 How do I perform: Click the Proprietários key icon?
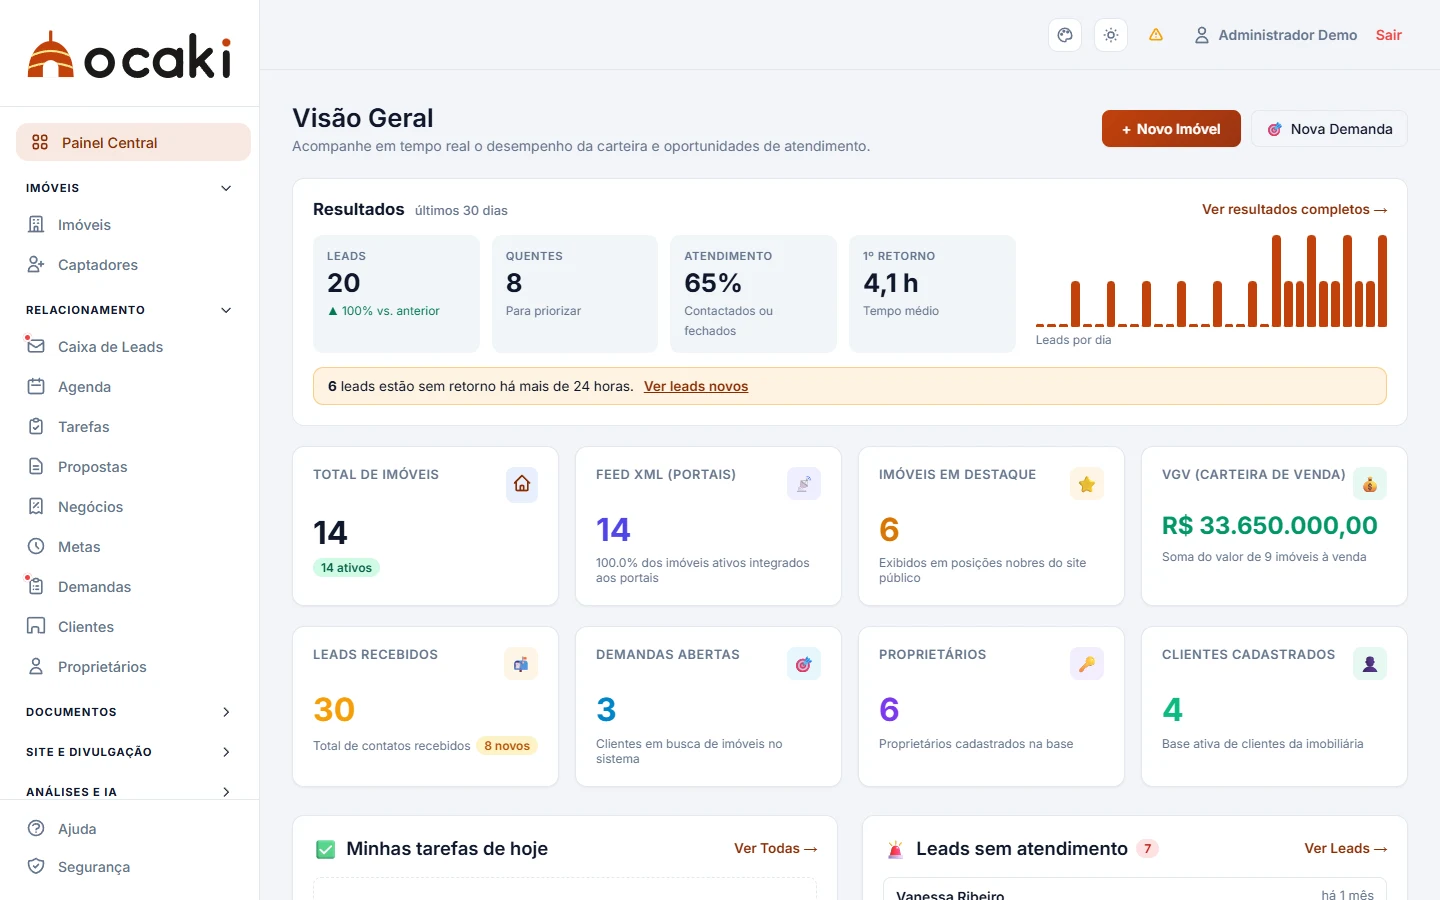click(x=1087, y=664)
